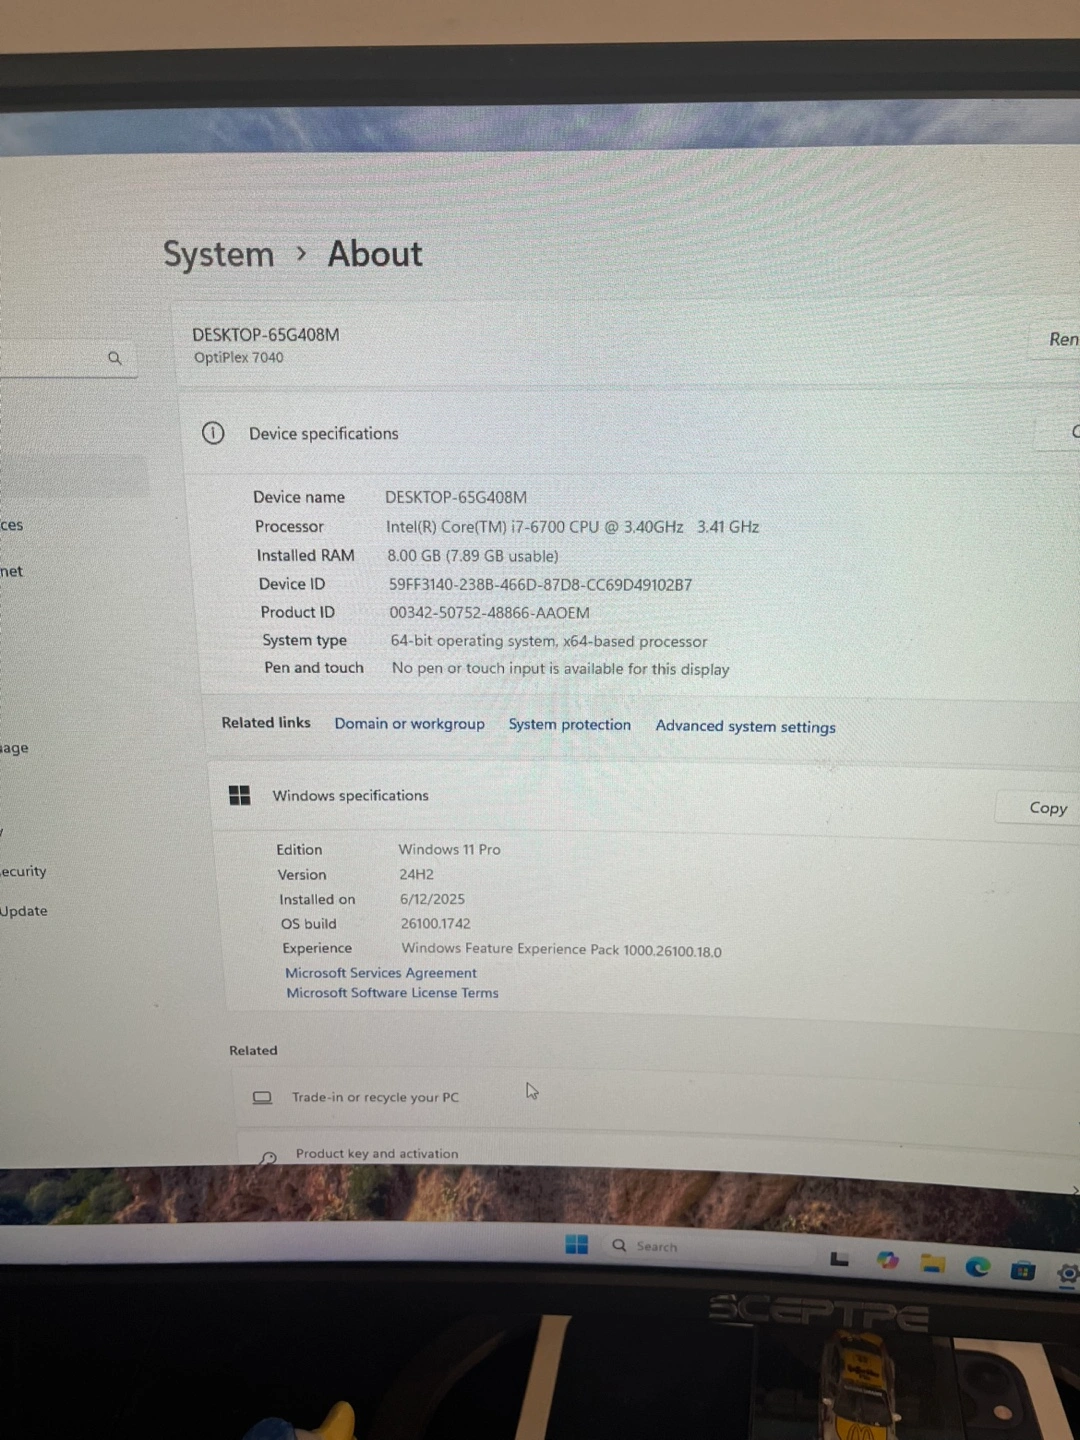The width and height of the screenshot is (1080, 1440).
Task: Click the Installed on label
Action: [x=317, y=899]
